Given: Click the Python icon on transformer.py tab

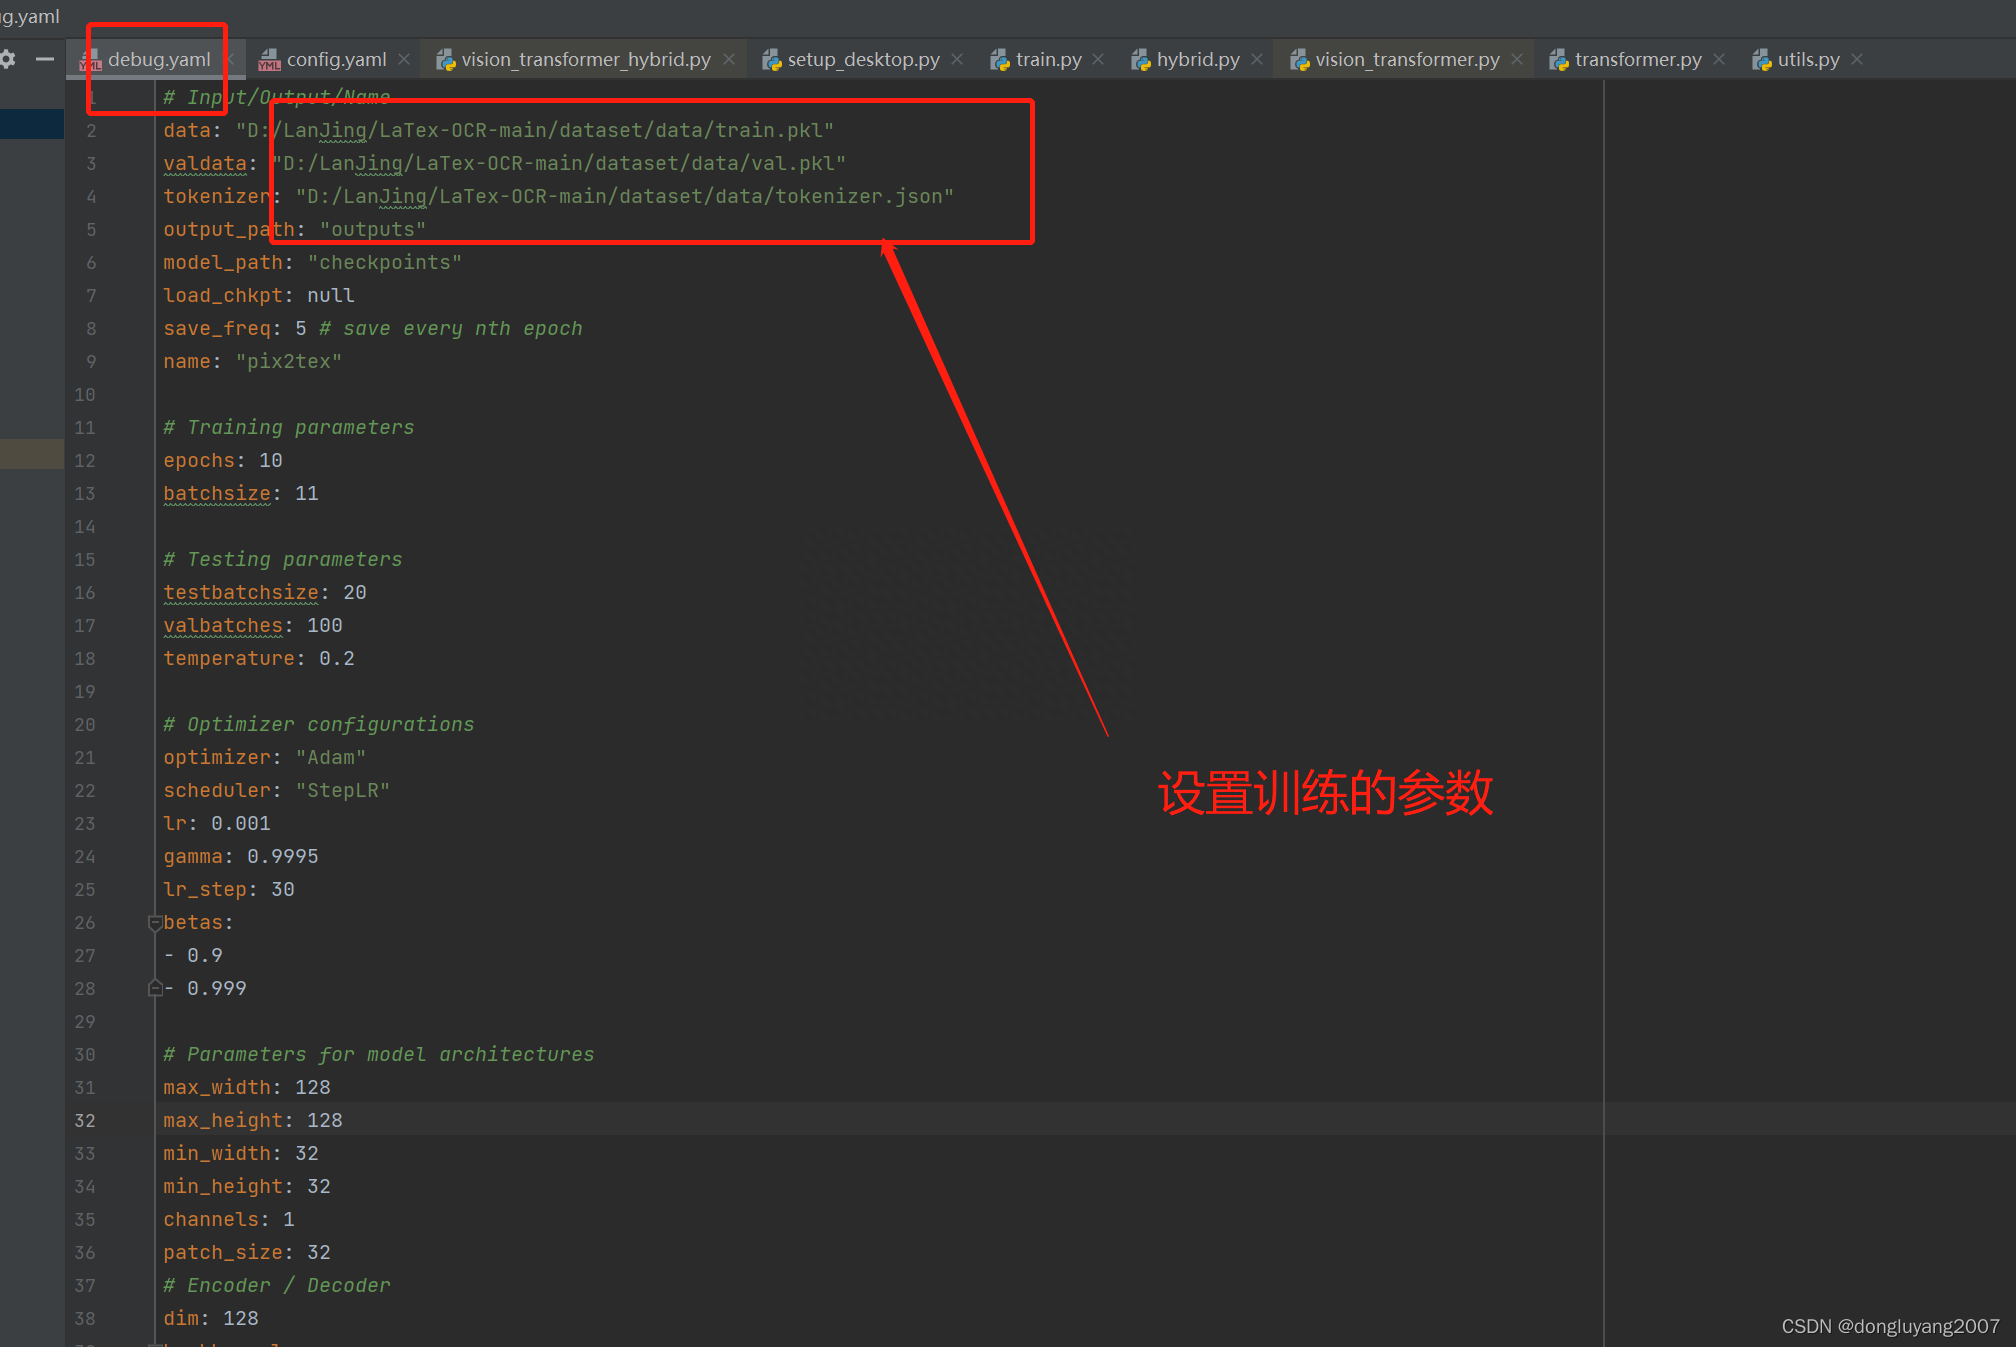Looking at the screenshot, I should (1558, 61).
